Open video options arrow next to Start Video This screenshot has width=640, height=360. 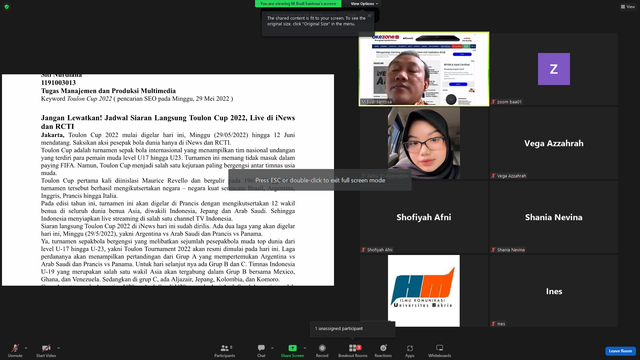[59, 348]
